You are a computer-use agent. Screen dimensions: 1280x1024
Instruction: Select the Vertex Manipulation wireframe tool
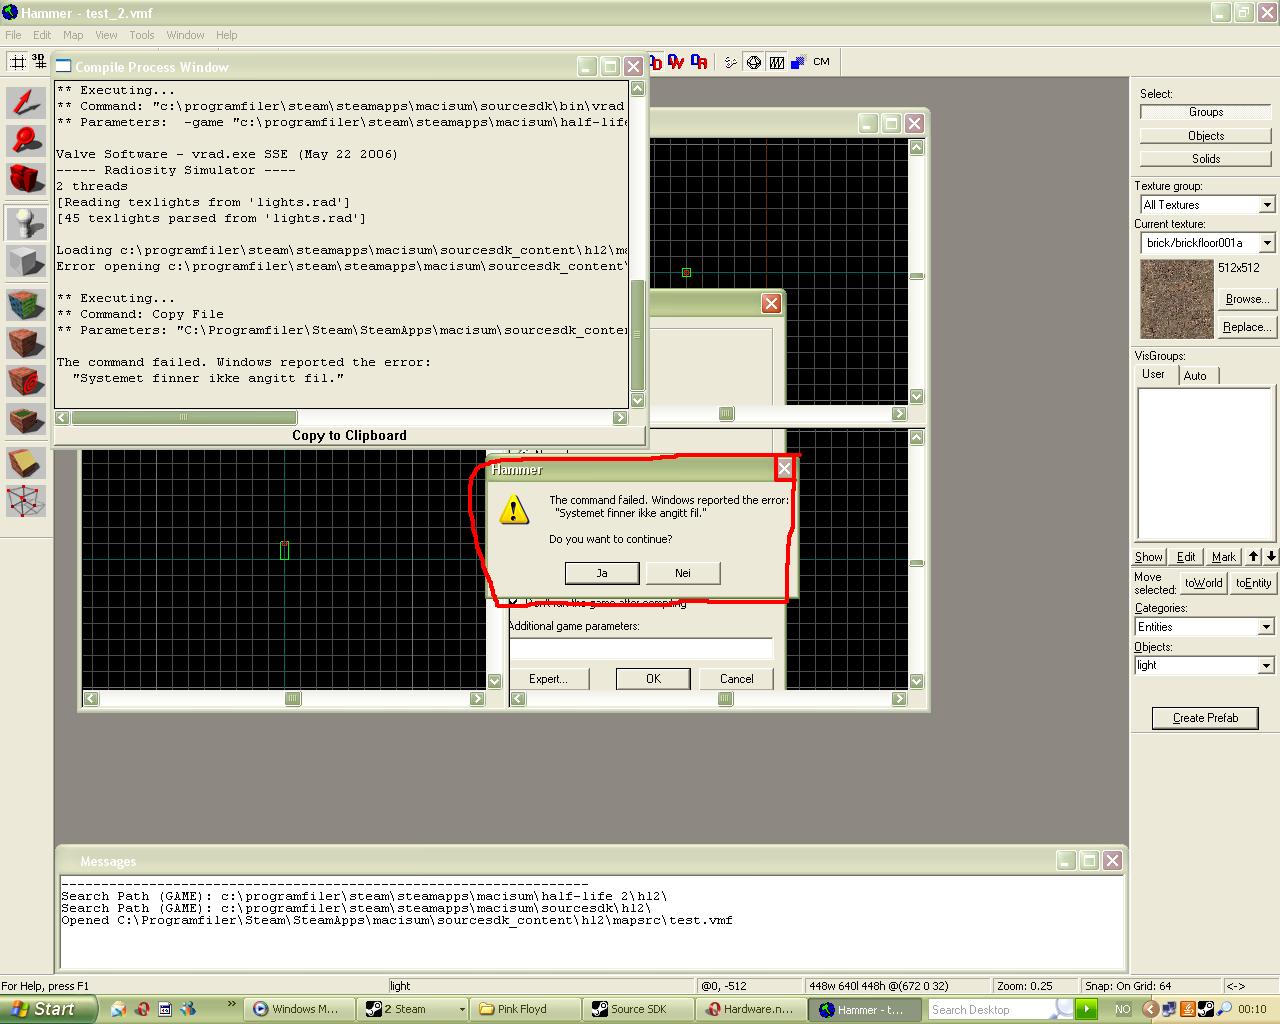click(26, 501)
